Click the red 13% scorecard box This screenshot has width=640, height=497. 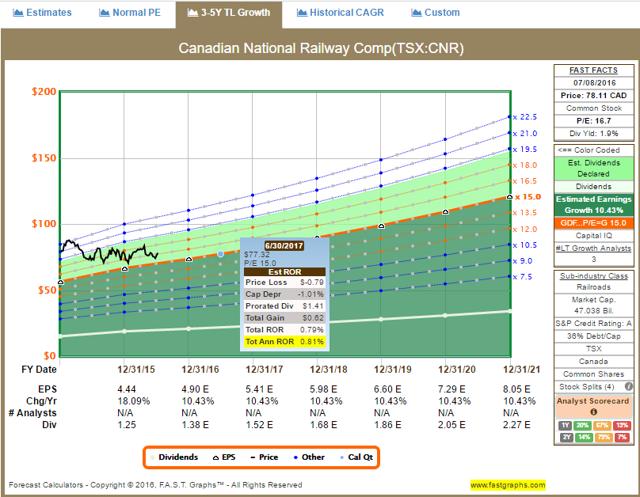[x=622, y=425]
